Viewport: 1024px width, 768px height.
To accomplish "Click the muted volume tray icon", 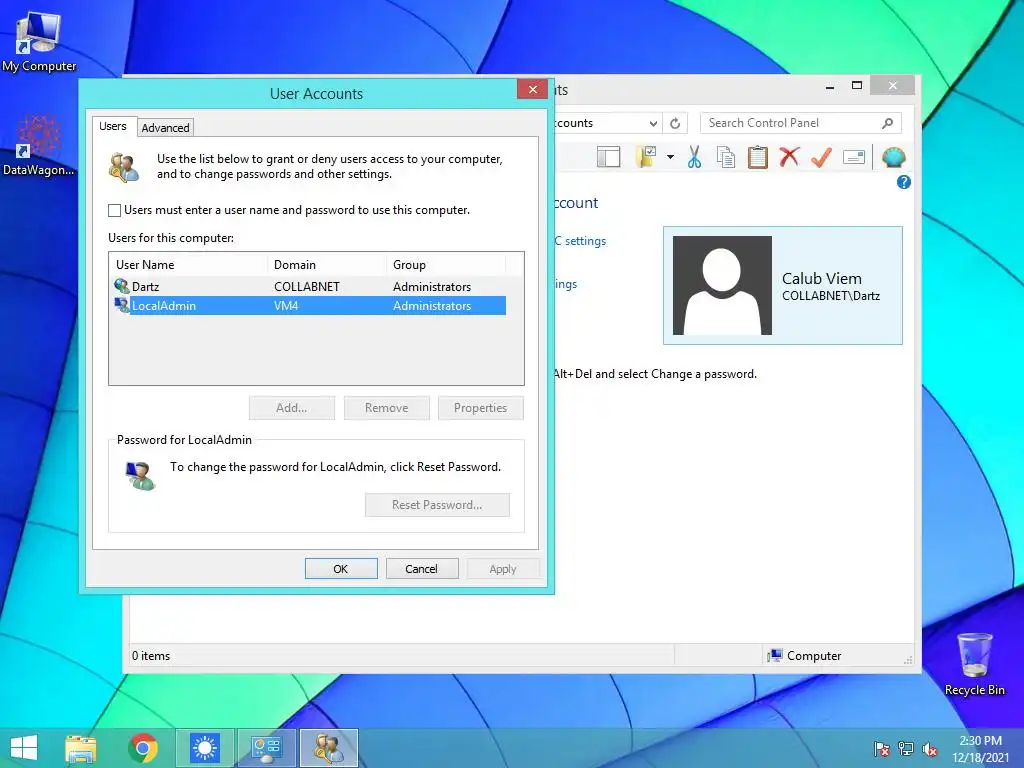I will pyautogui.click(x=930, y=749).
